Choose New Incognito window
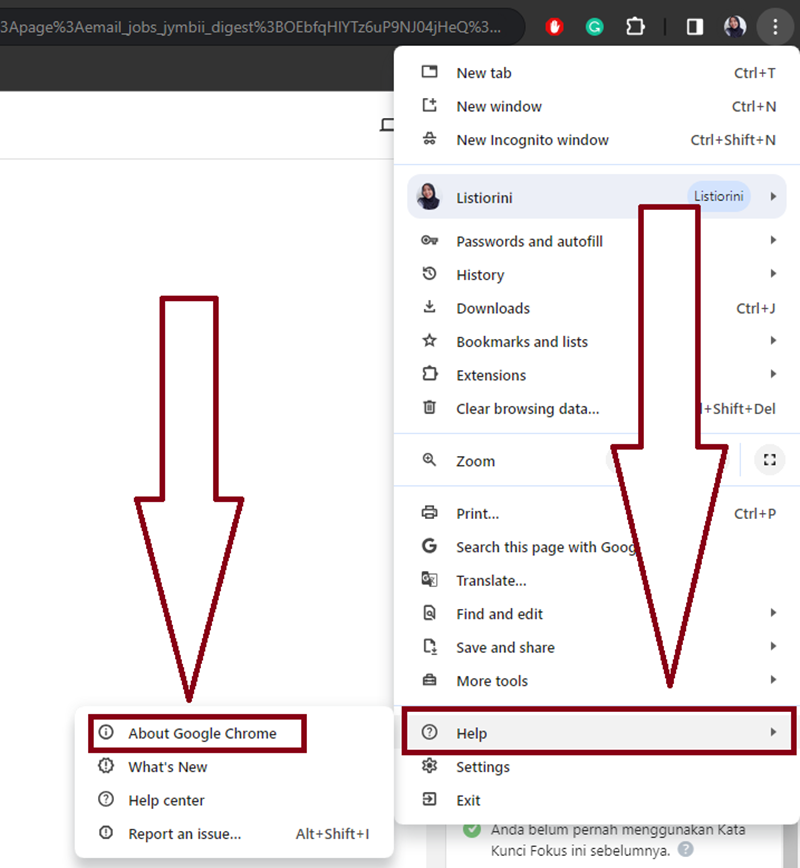 click(x=598, y=140)
